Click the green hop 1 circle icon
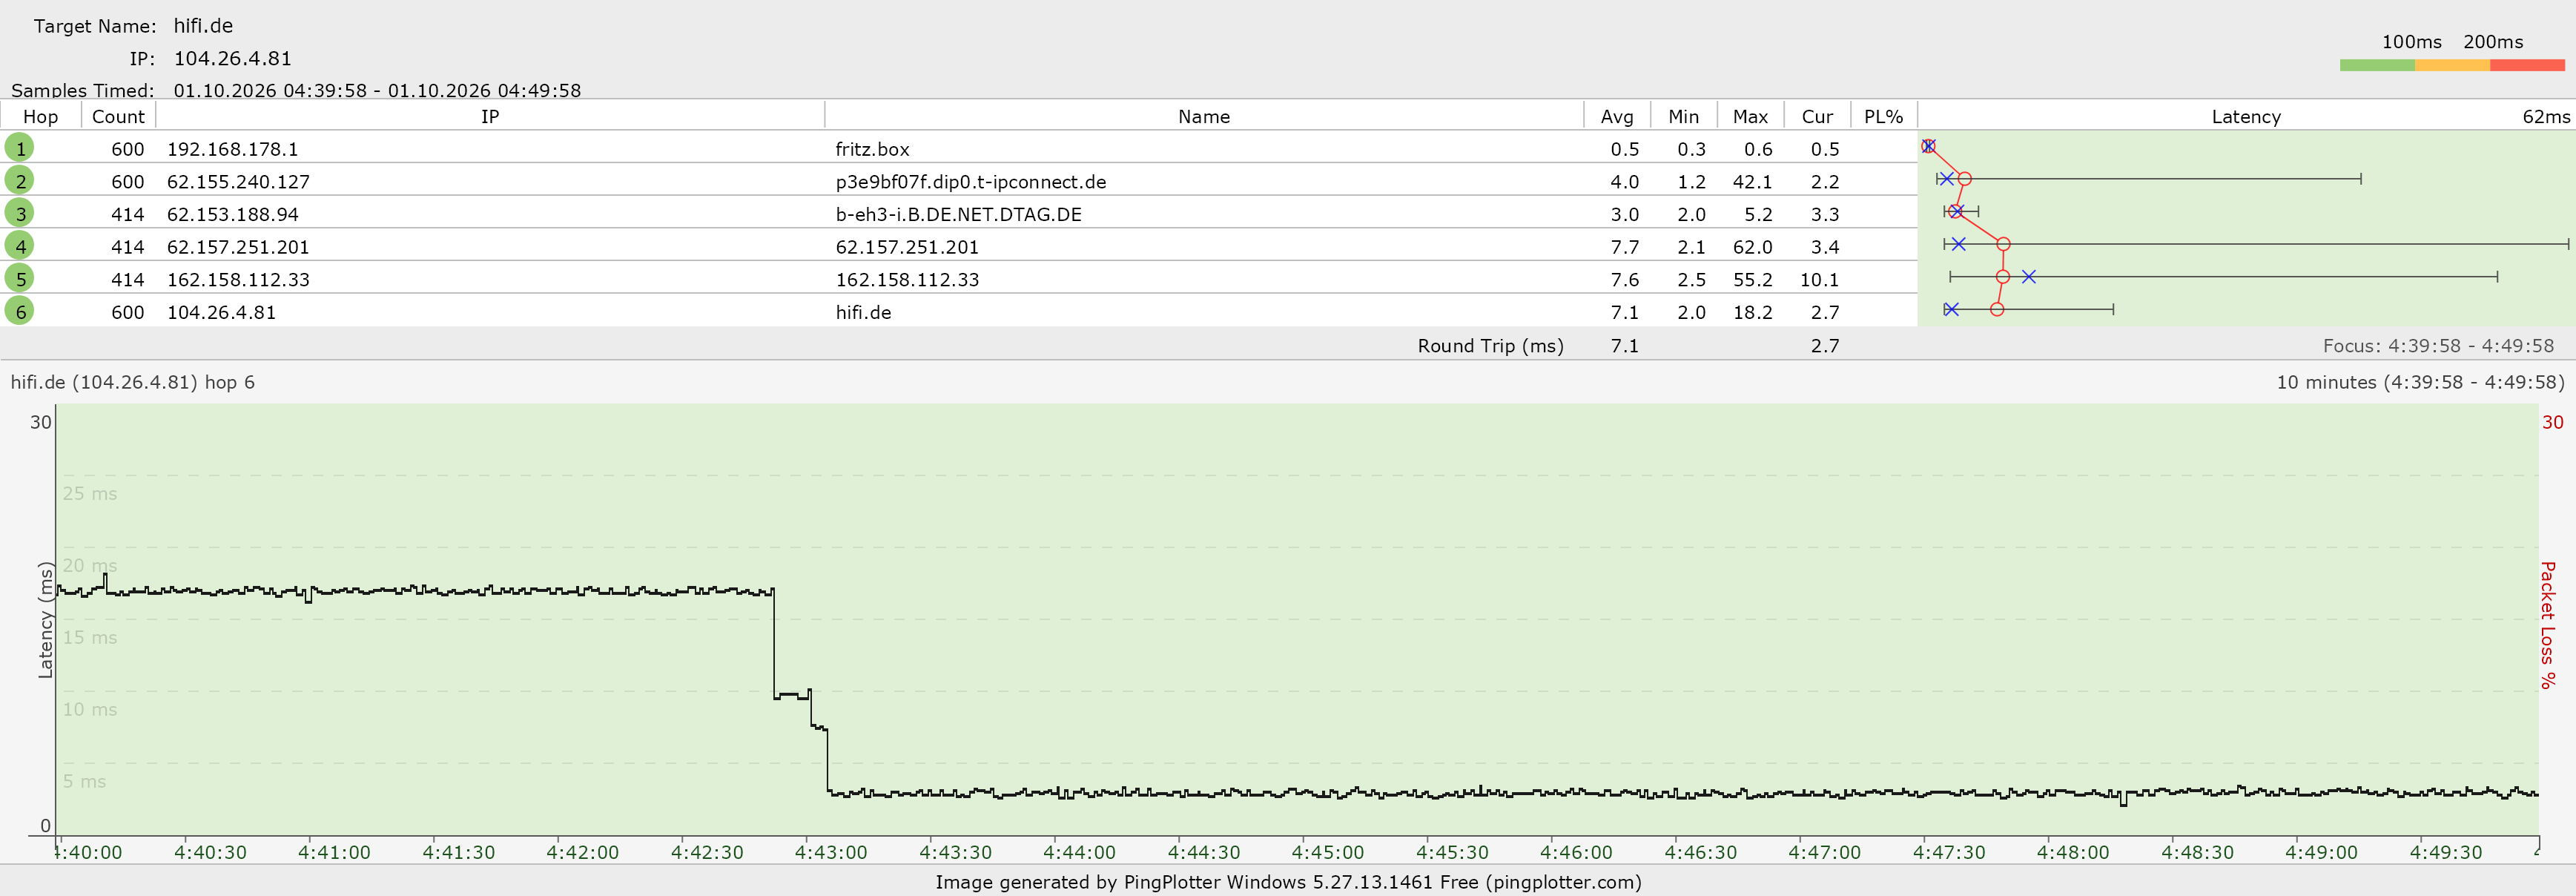The image size is (2576, 896). coord(20,148)
